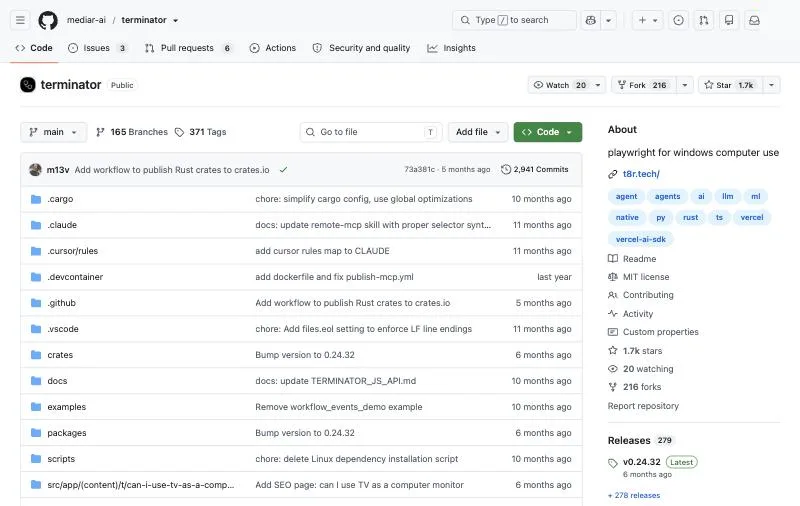The height and width of the screenshot is (506, 800).
Task: Open the t8r.tech website link
Action: (641, 174)
